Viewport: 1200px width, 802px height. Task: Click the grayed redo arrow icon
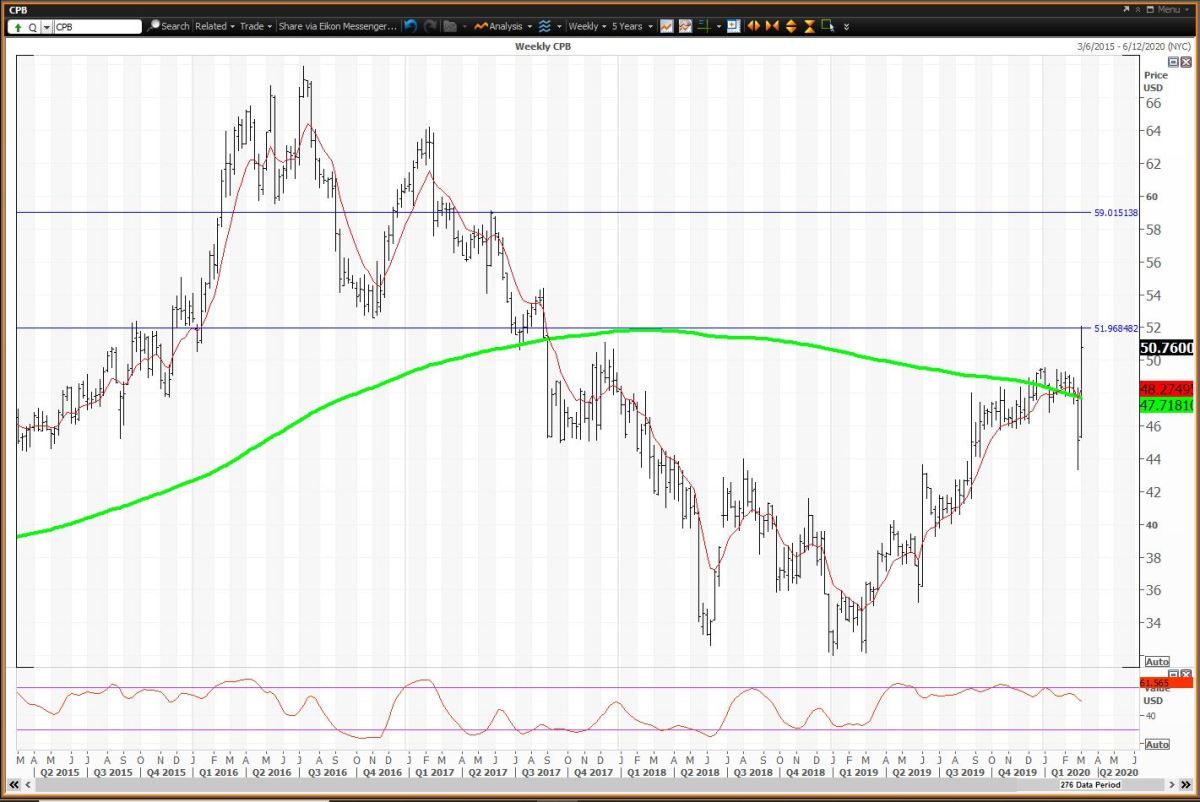coord(430,26)
